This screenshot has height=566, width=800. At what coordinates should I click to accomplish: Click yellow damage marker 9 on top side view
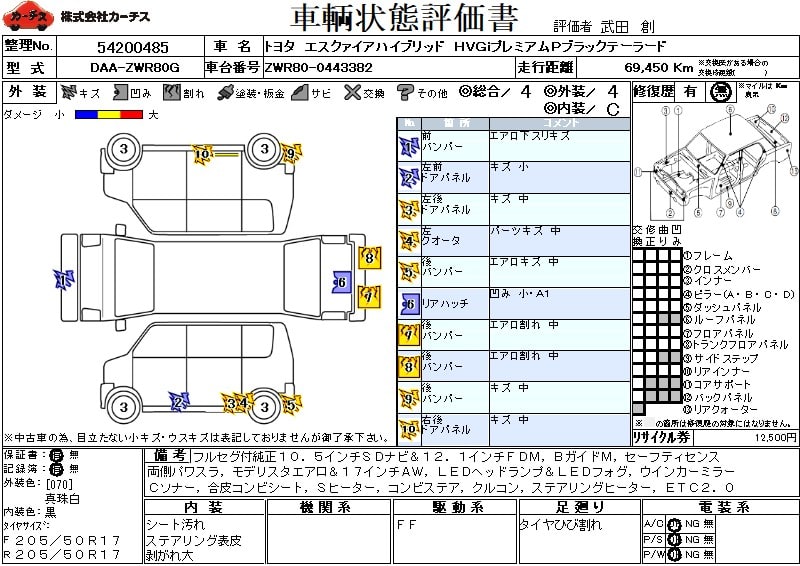point(291,154)
